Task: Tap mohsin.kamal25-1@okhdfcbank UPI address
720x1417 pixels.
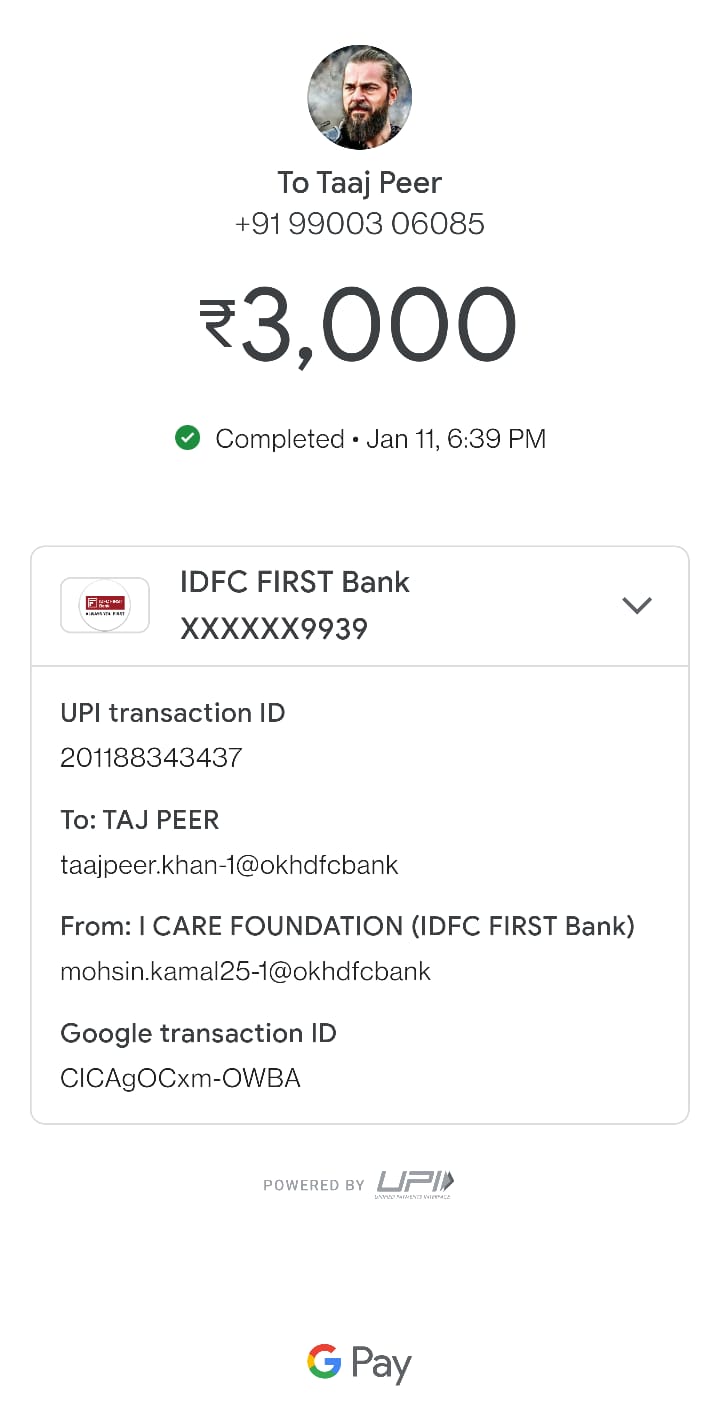Action: coord(246,971)
